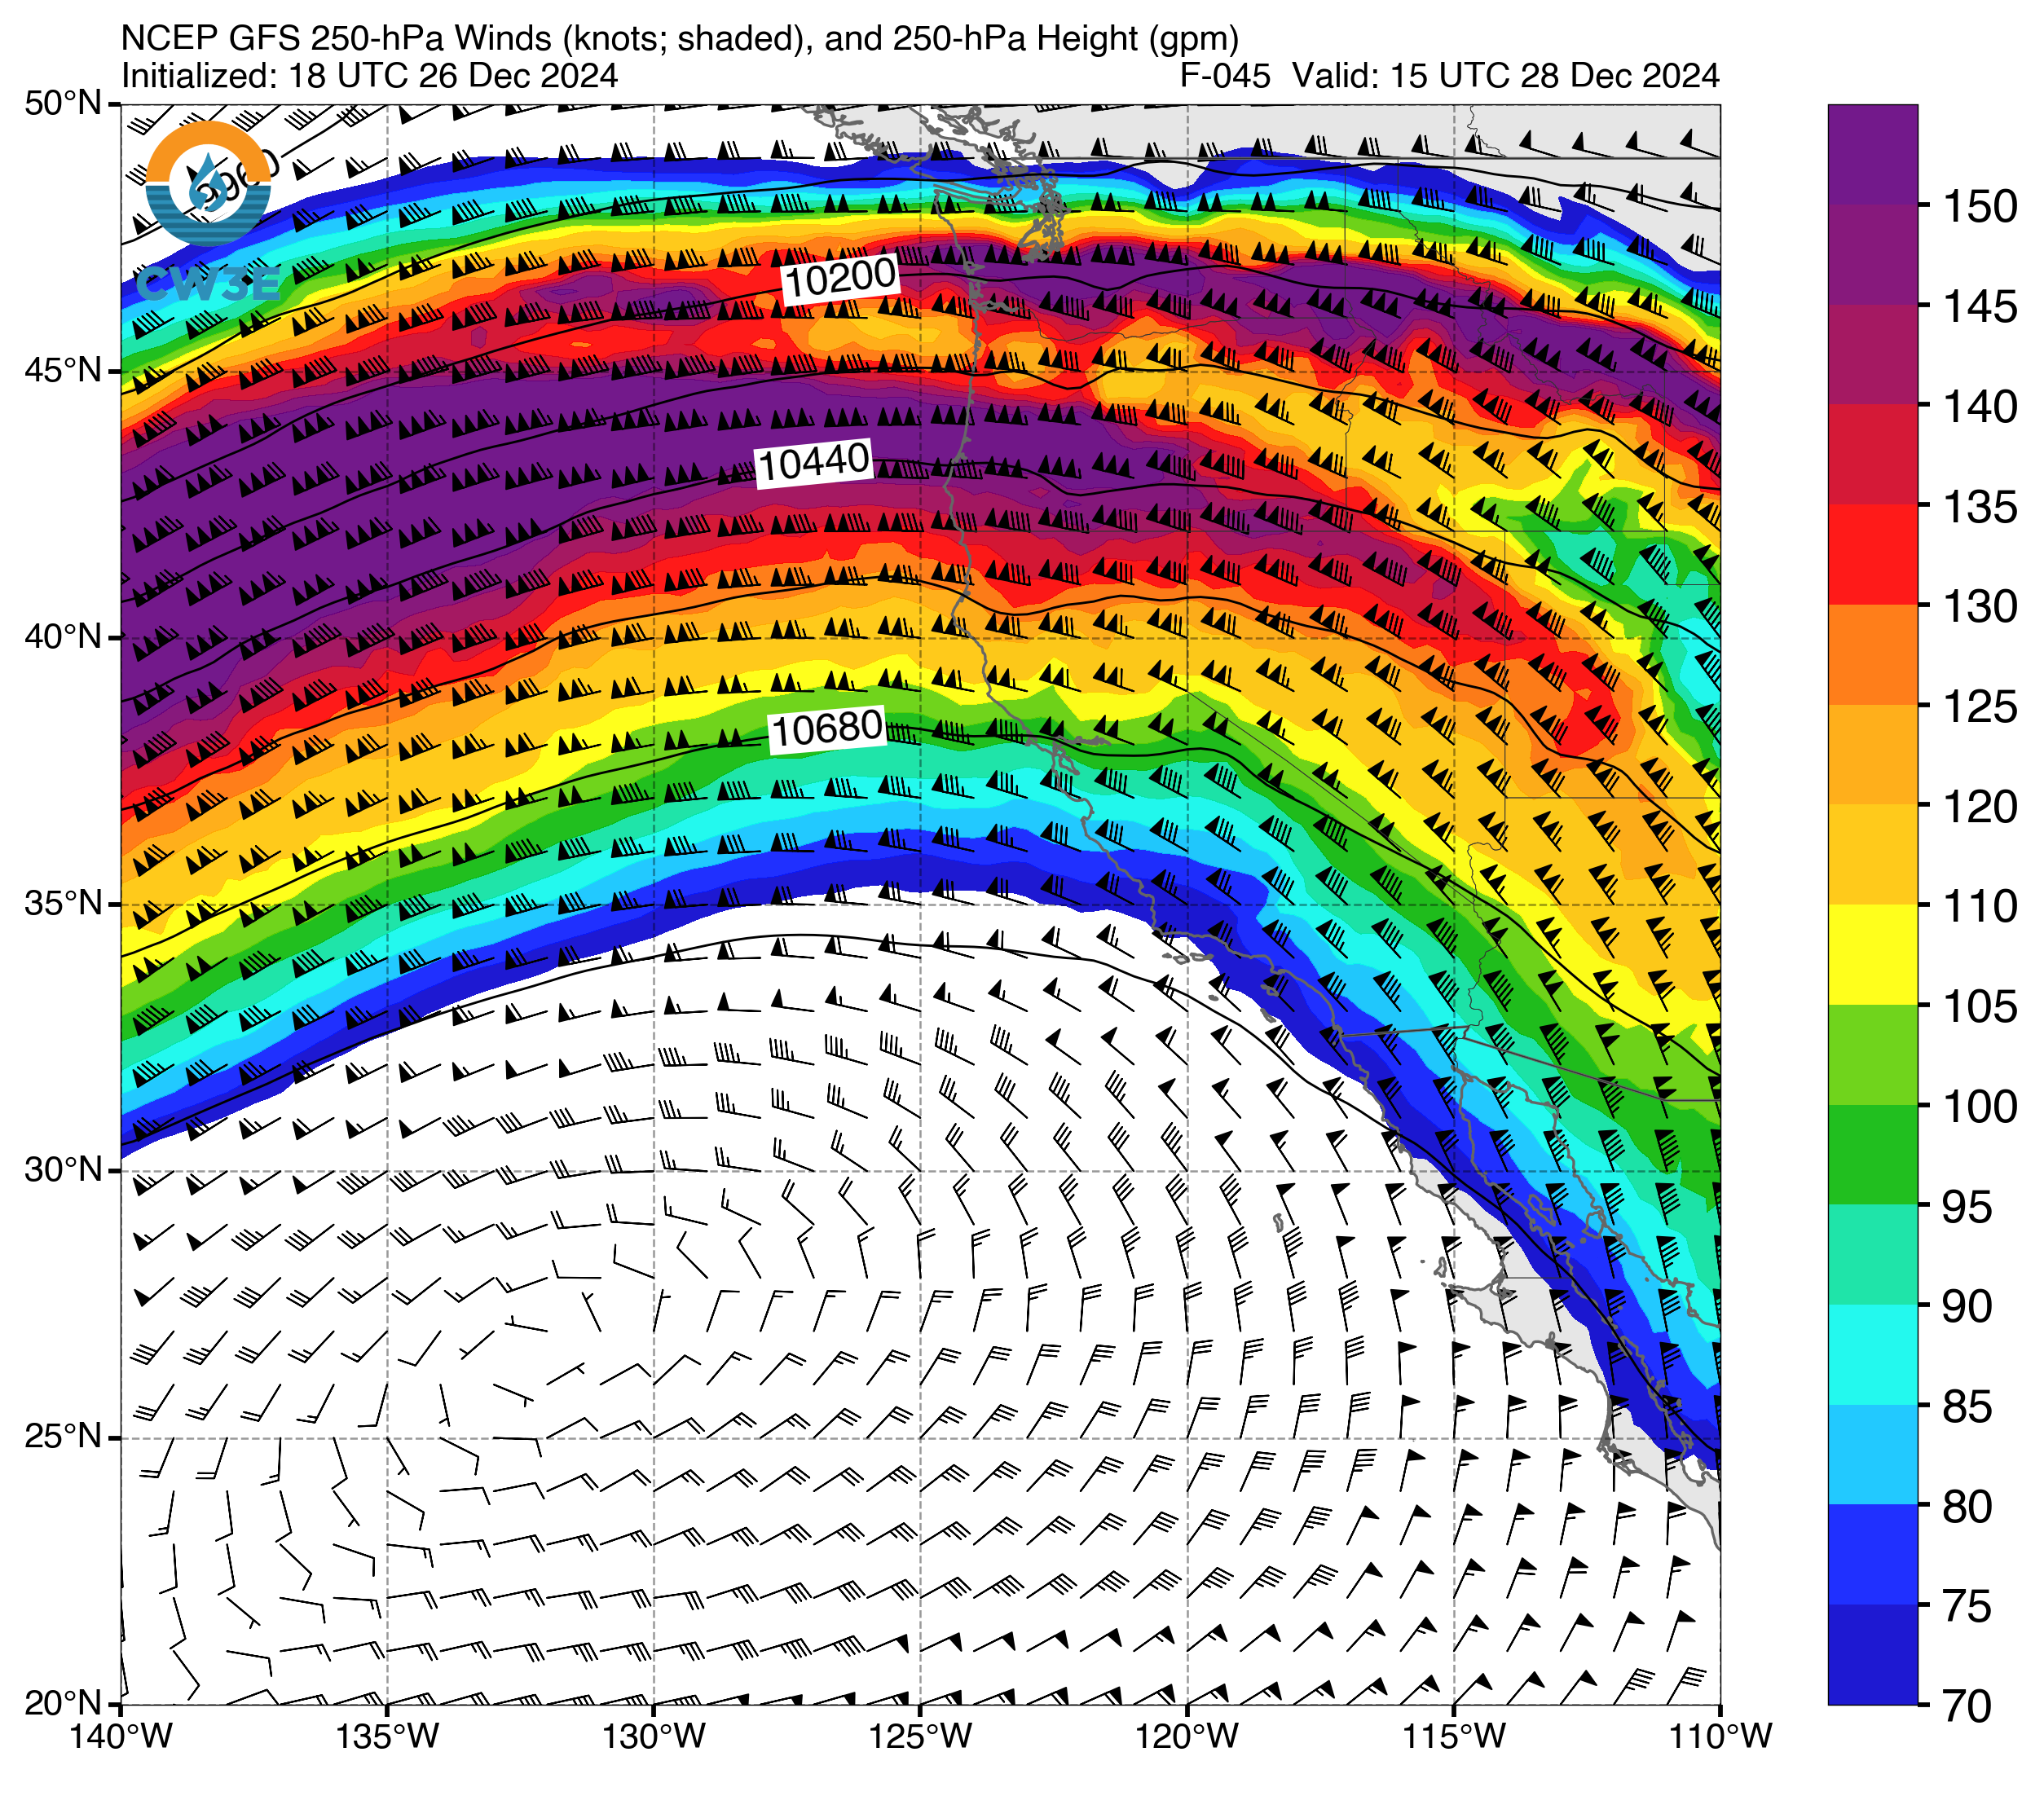The height and width of the screenshot is (1796, 2044).
Task: Click the 10200 height contour label
Action: click(x=840, y=277)
